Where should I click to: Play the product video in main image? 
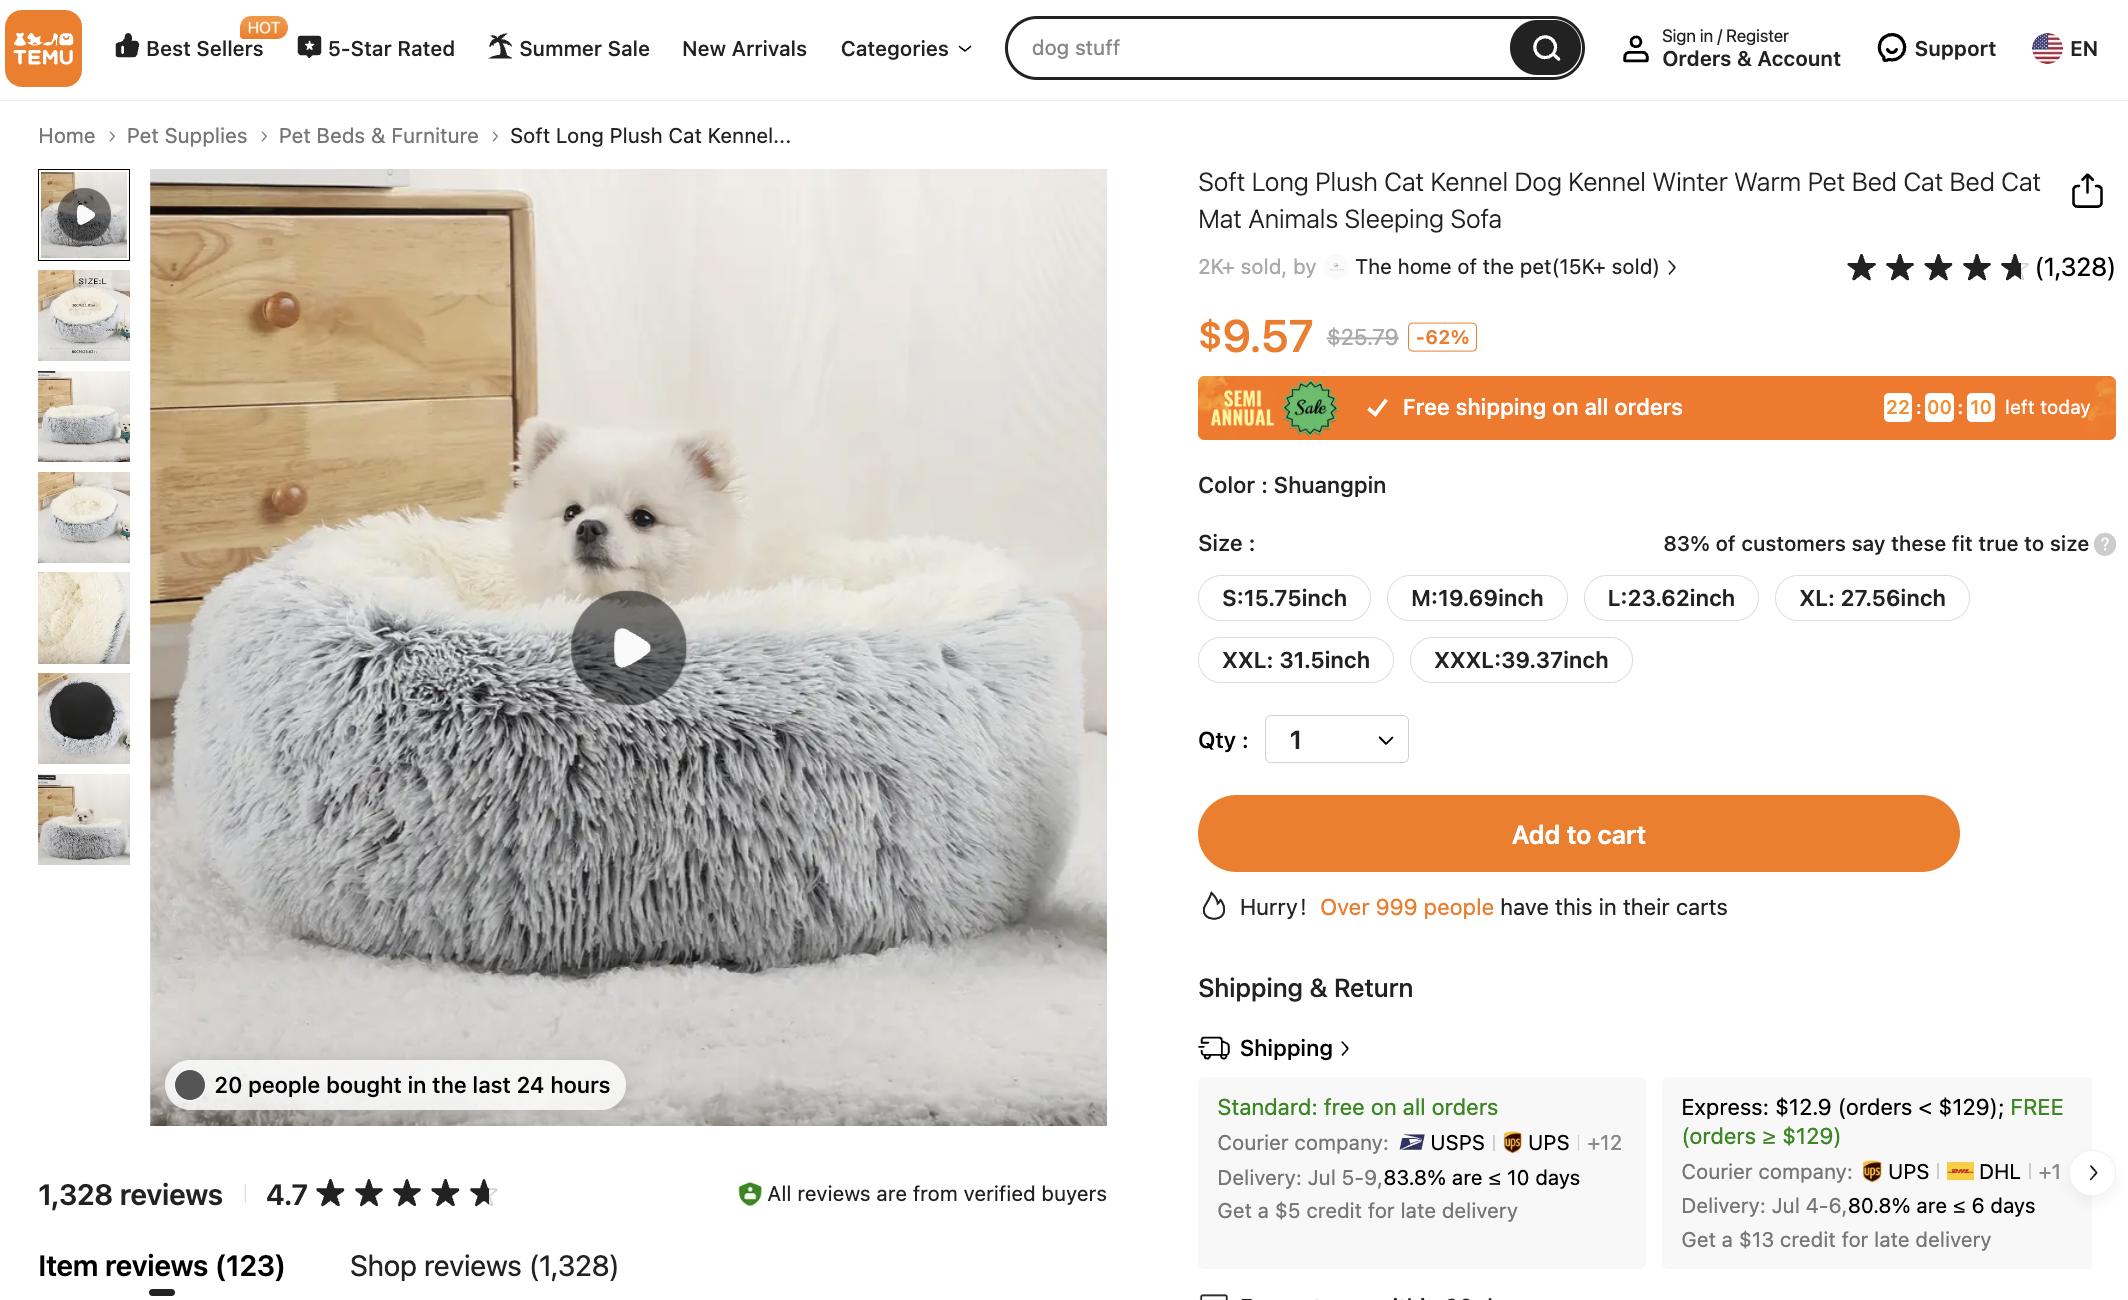pyautogui.click(x=628, y=648)
